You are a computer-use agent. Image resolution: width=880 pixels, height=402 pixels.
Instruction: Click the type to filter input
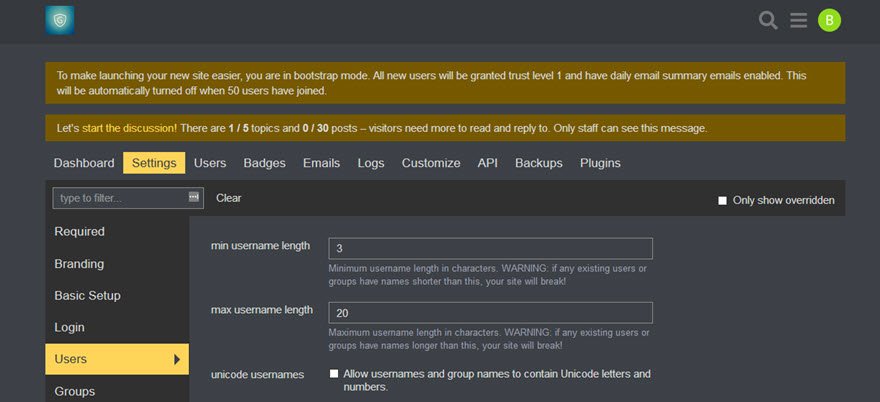(128, 198)
